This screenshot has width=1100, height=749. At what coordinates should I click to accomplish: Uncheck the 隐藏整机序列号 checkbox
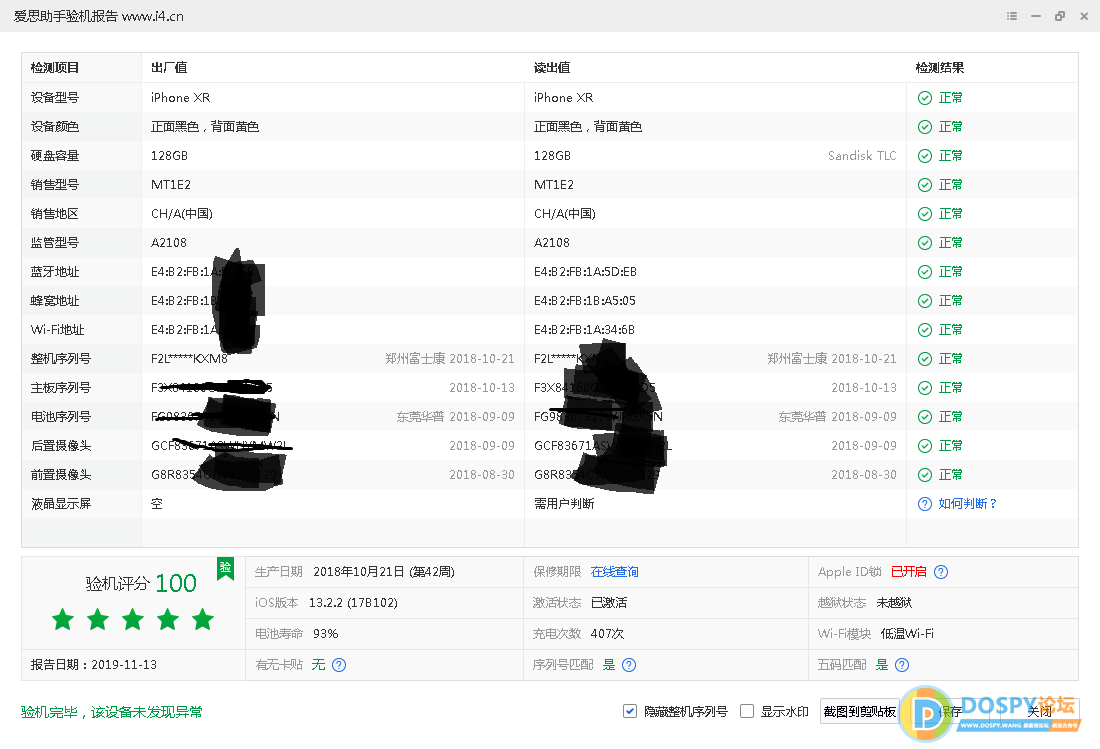pos(630,711)
